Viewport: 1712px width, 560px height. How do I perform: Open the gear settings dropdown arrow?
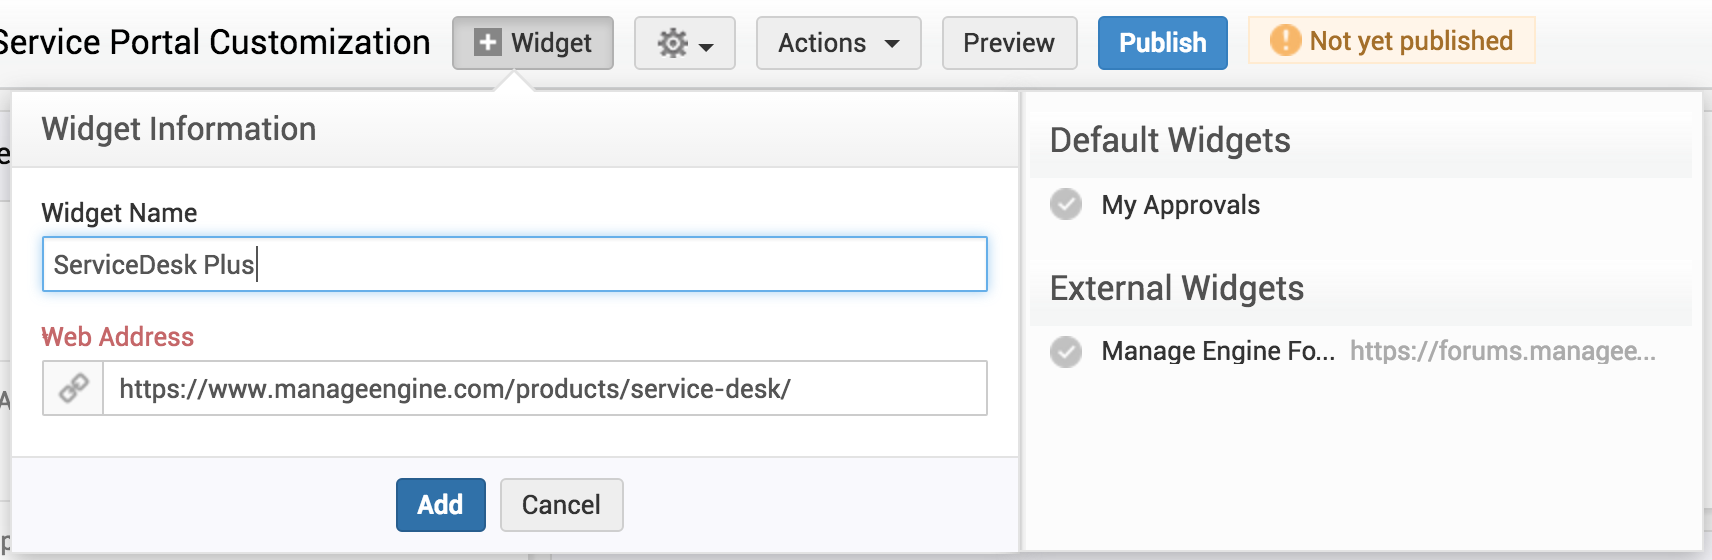[706, 46]
